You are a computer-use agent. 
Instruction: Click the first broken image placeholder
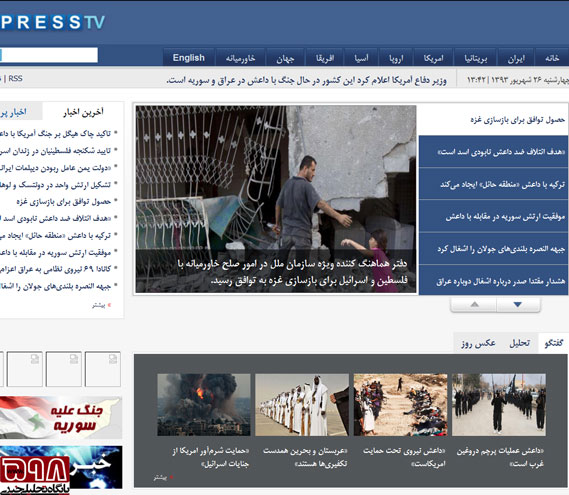click(103, 369)
